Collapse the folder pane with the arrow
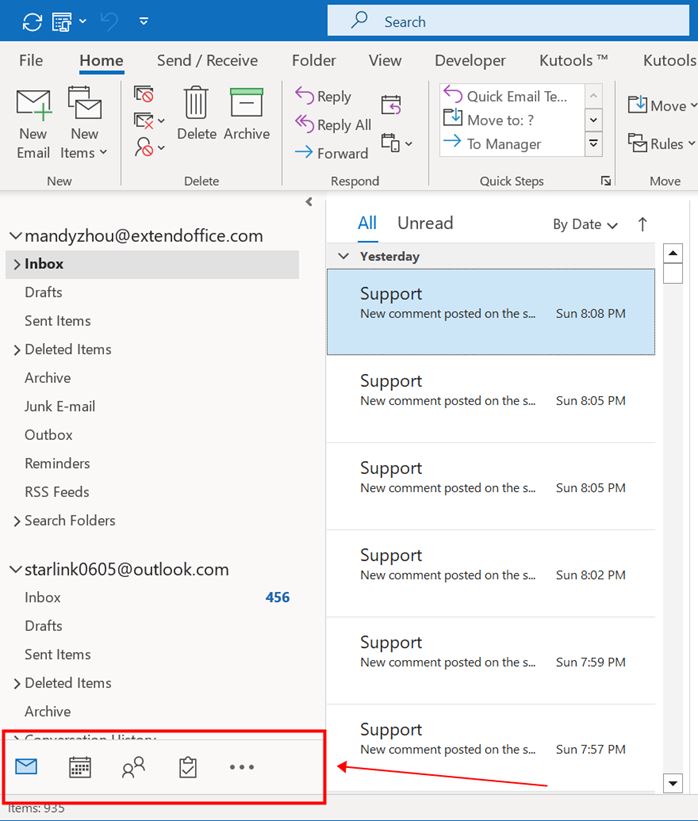 [x=309, y=202]
